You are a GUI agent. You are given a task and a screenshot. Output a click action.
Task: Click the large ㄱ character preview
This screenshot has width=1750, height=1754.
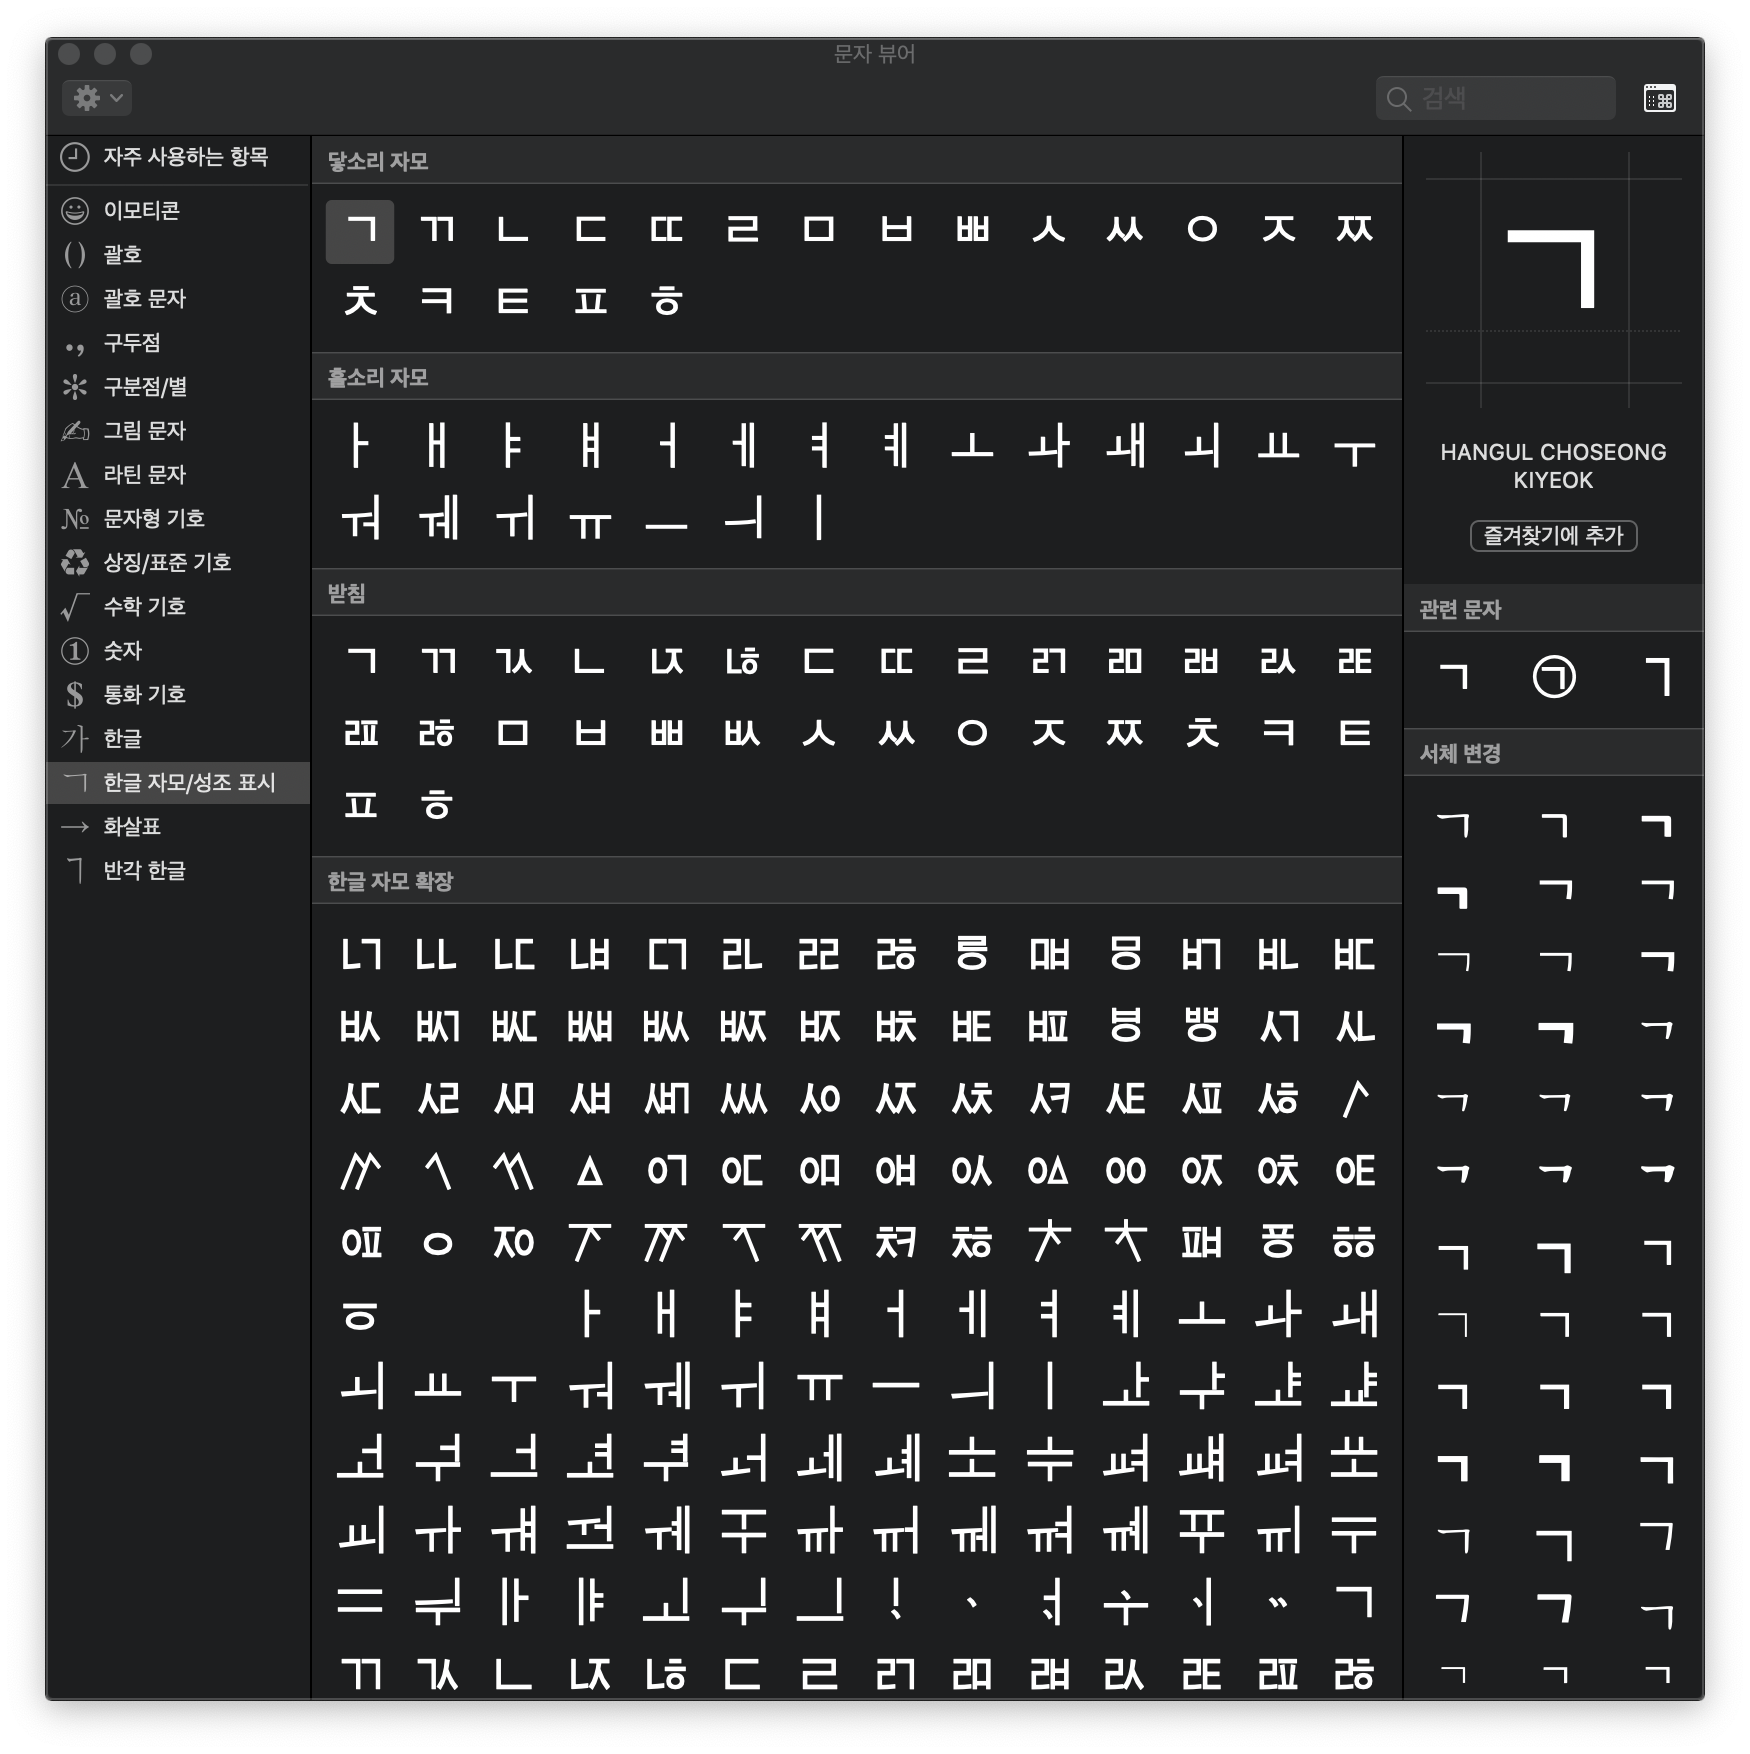1553,270
